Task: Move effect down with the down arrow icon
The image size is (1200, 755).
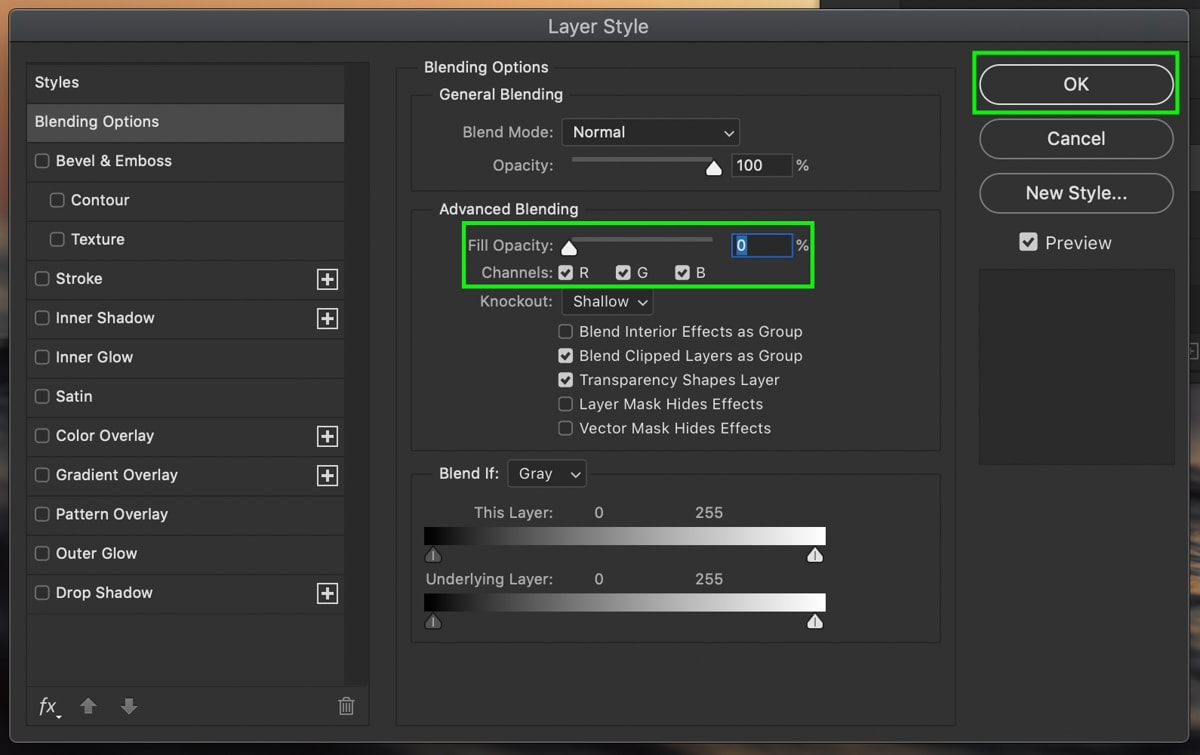Action: pos(128,706)
